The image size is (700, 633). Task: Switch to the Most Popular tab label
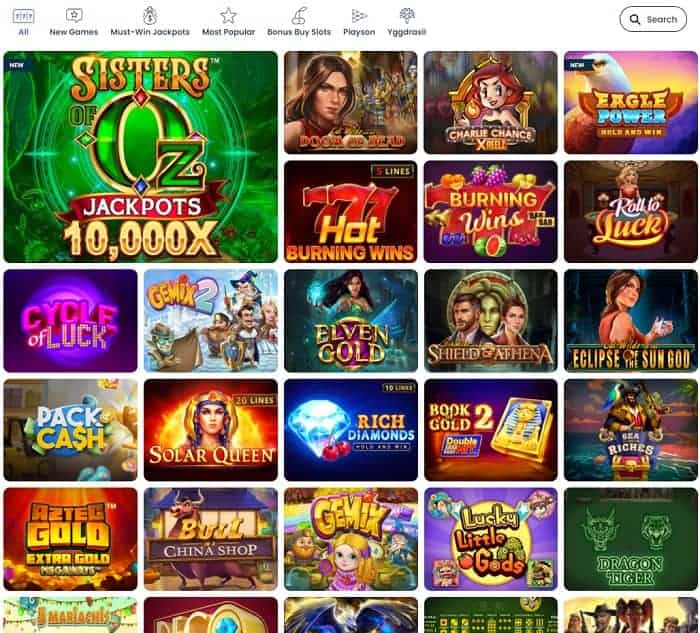pyautogui.click(x=229, y=32)
